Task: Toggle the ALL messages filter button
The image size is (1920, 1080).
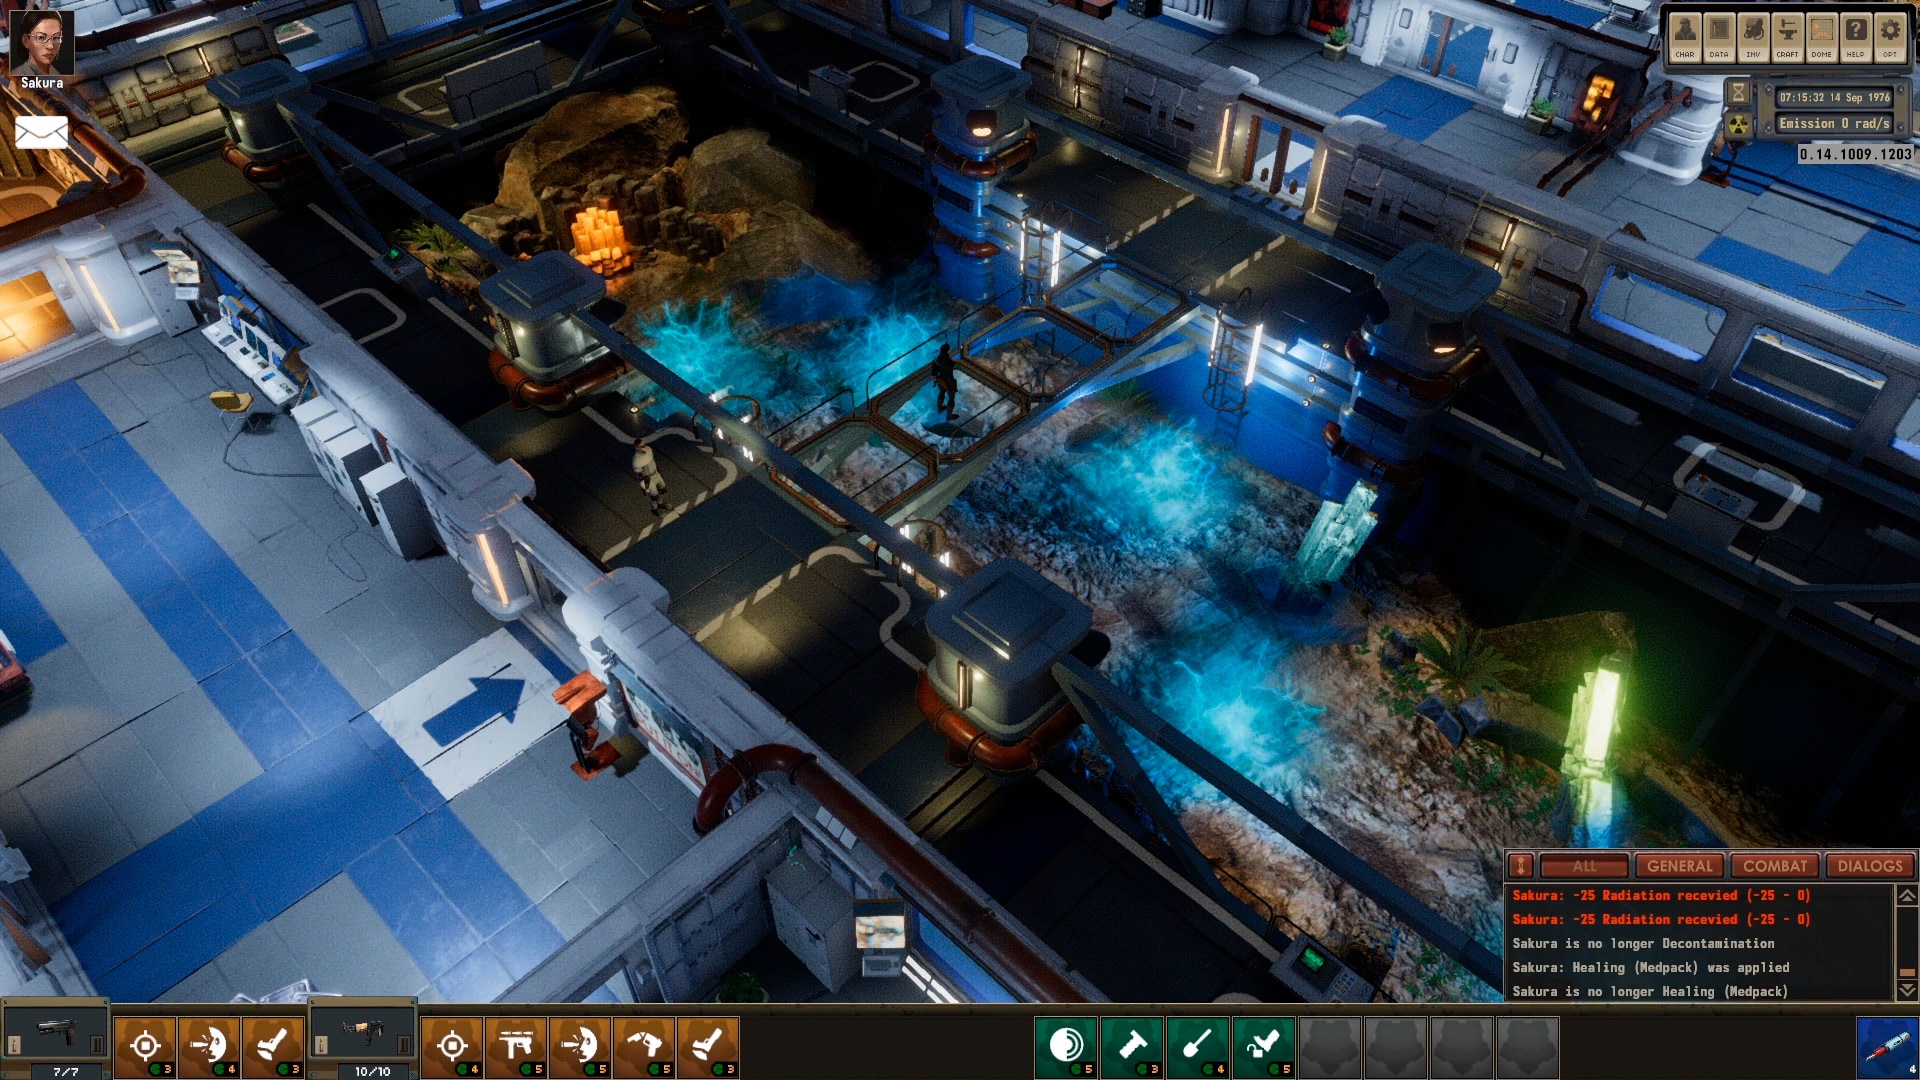Action: coord(1581,866)
